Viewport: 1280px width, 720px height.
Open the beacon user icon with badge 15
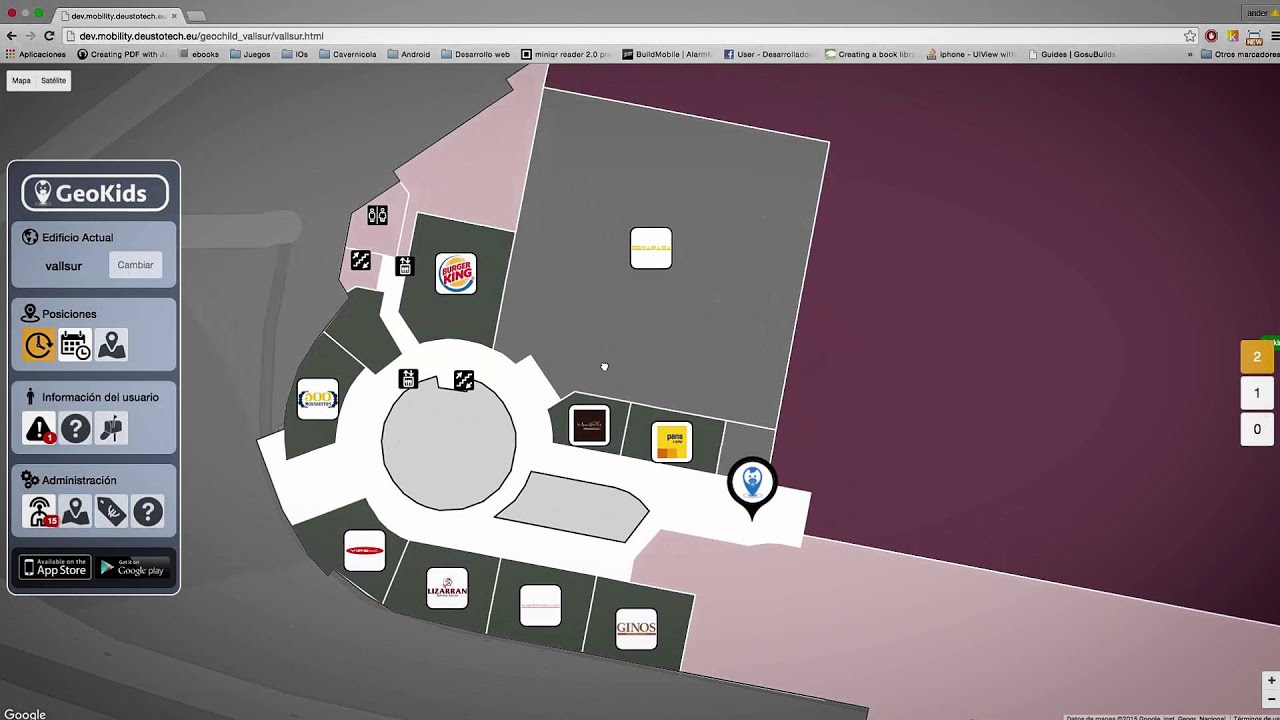click(x=39, y=512)
